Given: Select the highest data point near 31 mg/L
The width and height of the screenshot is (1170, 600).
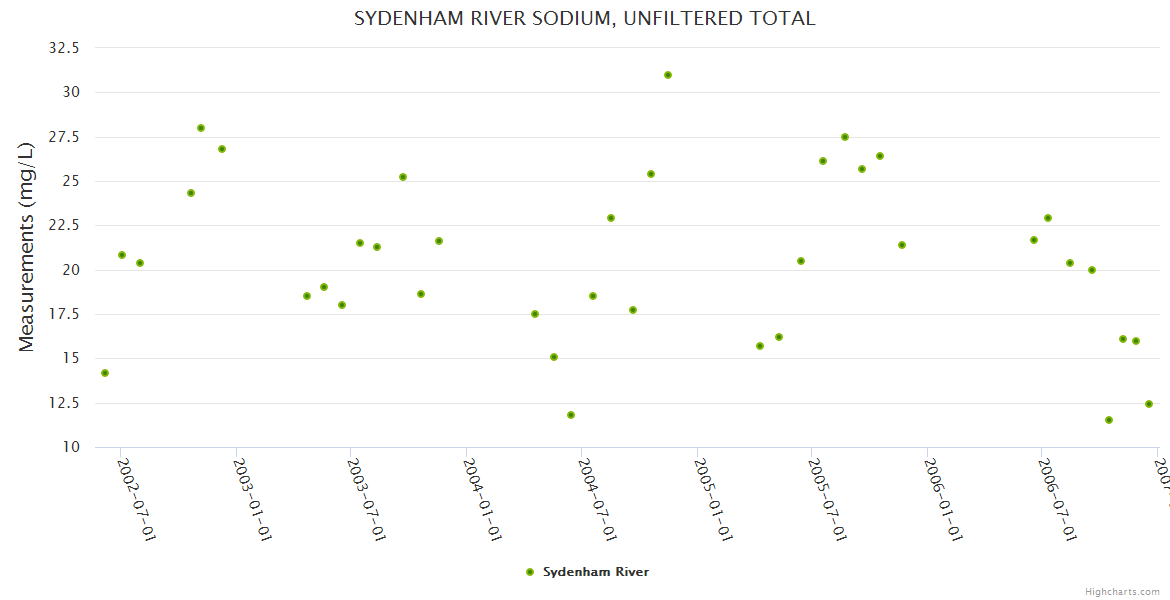Looking at the screenshot, I should coord(668,75).
